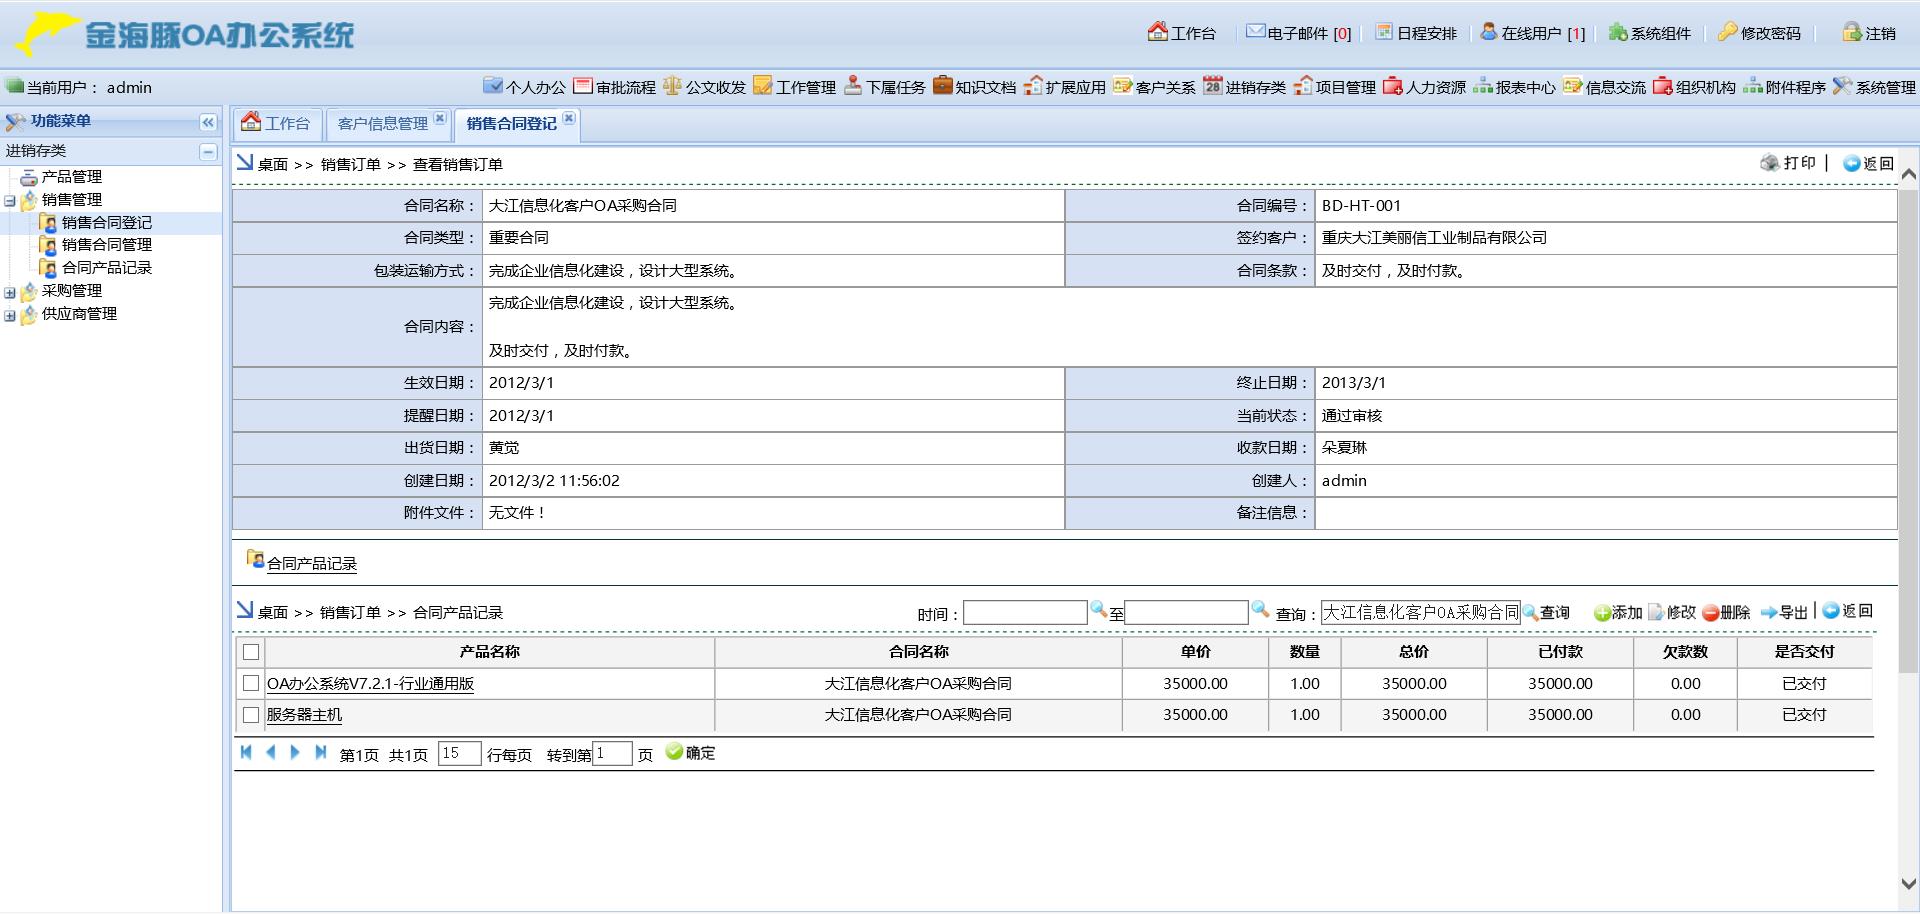Open date picker for end time
1920x914 pixels.
point(1260,609)
